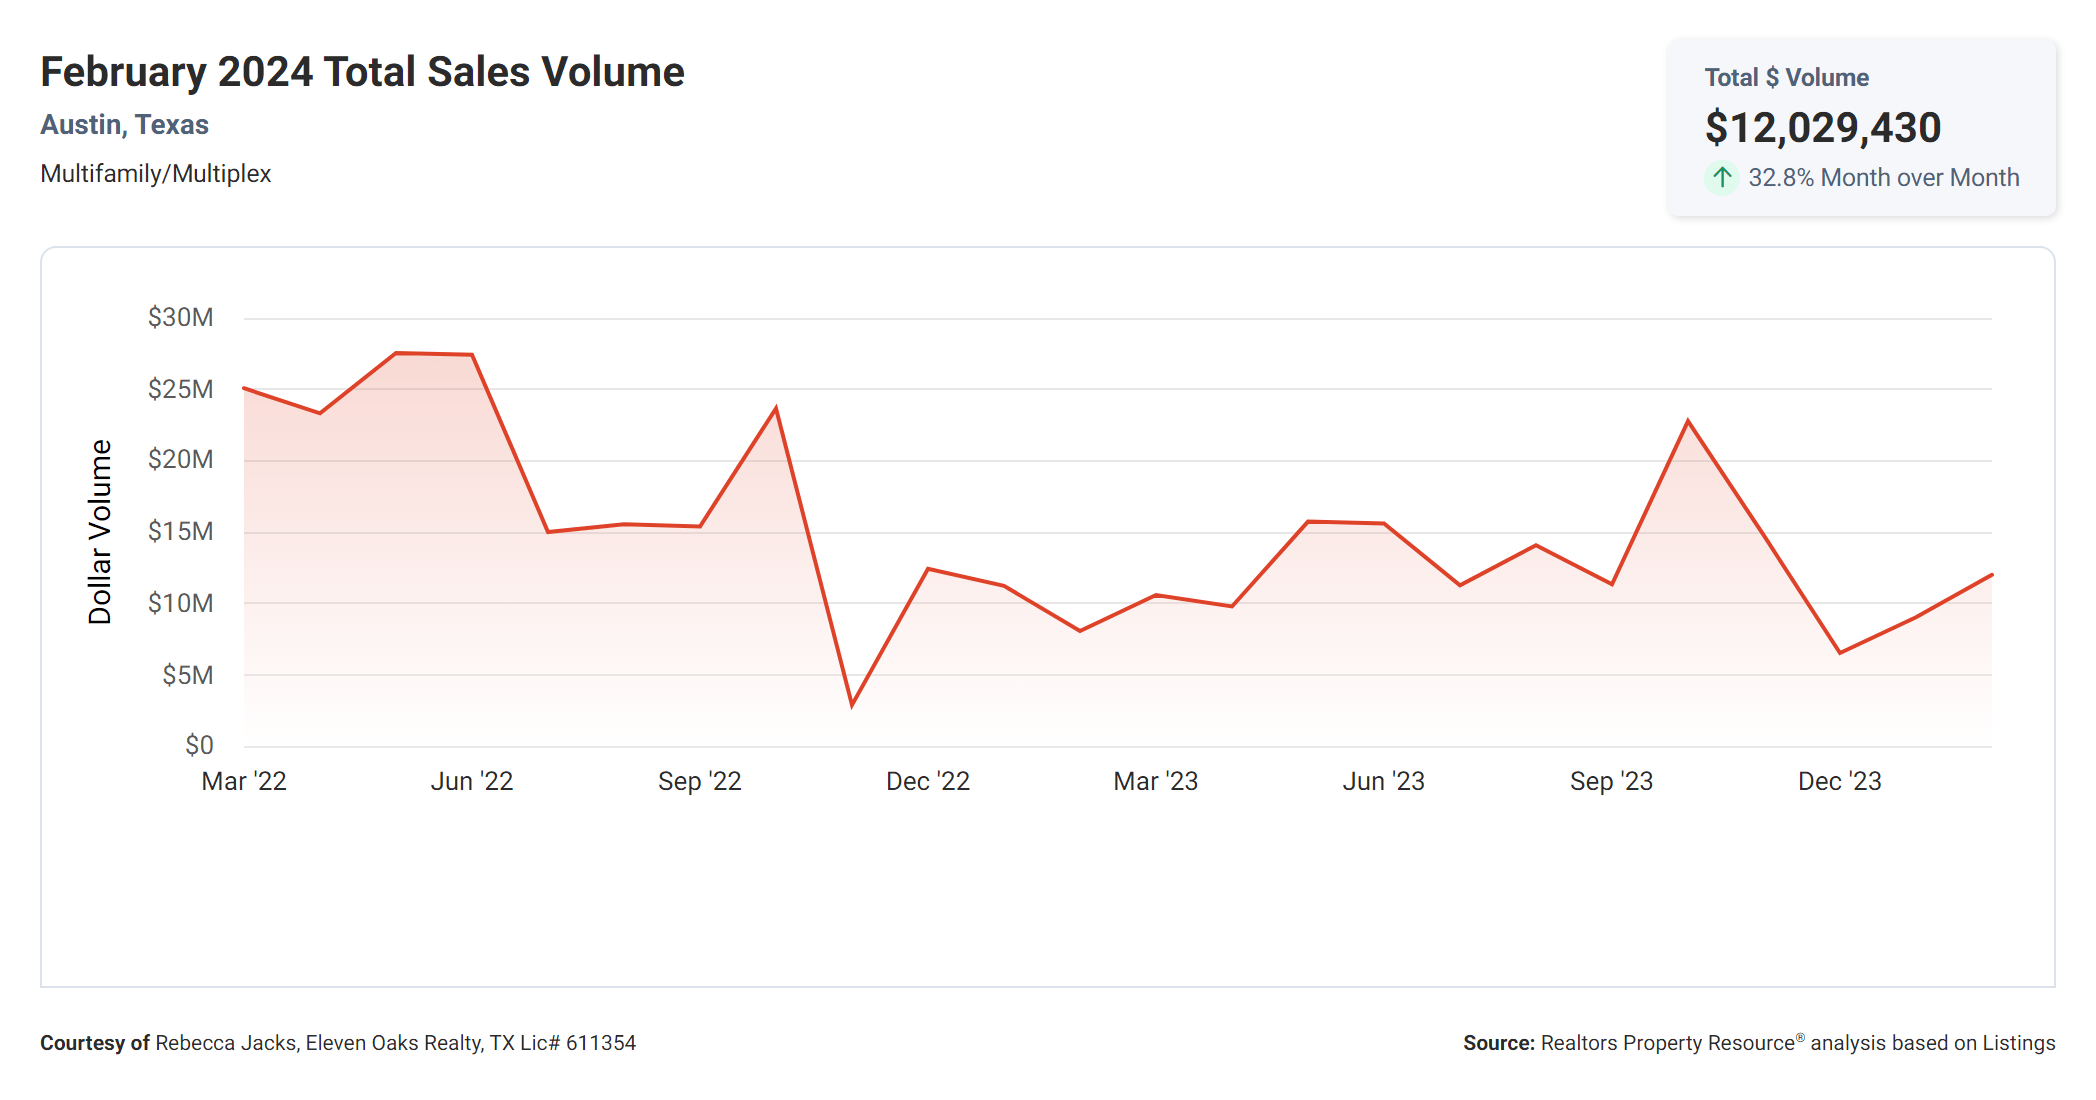
Task: Click the Dec '22 x-axis label
Action: [927, 781]
